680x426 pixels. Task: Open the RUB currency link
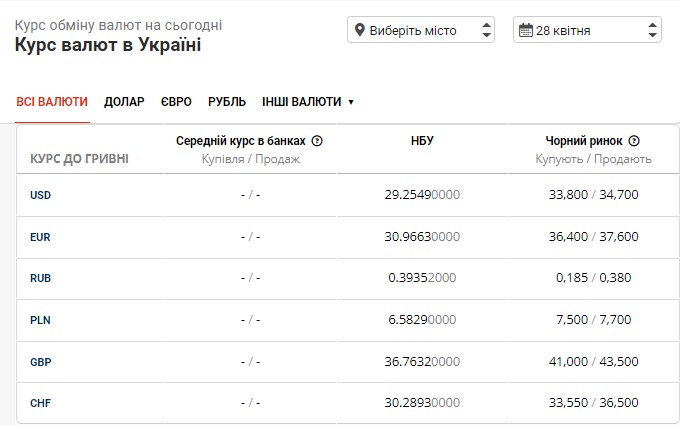tap(41, 278)
